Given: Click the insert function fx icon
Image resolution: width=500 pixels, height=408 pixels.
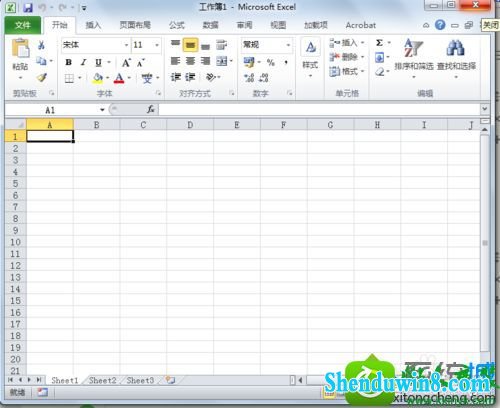Looking at the screenshot, I should pos(151,109).
